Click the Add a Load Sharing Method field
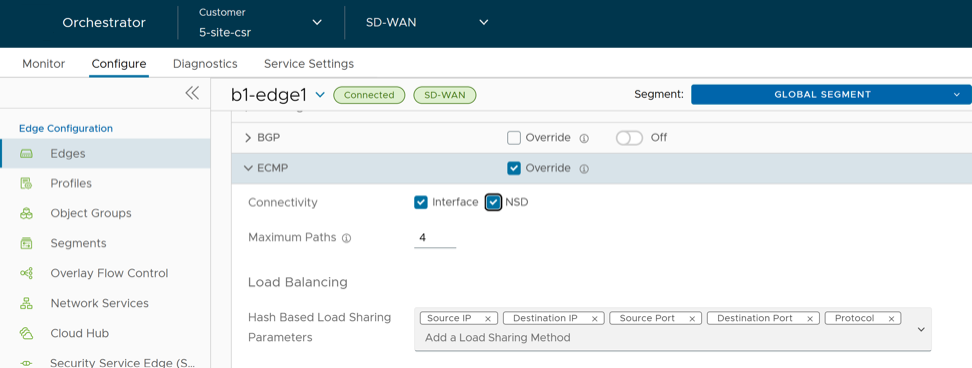The width and height of the screenshot is (972, 368). coord(497,338)
